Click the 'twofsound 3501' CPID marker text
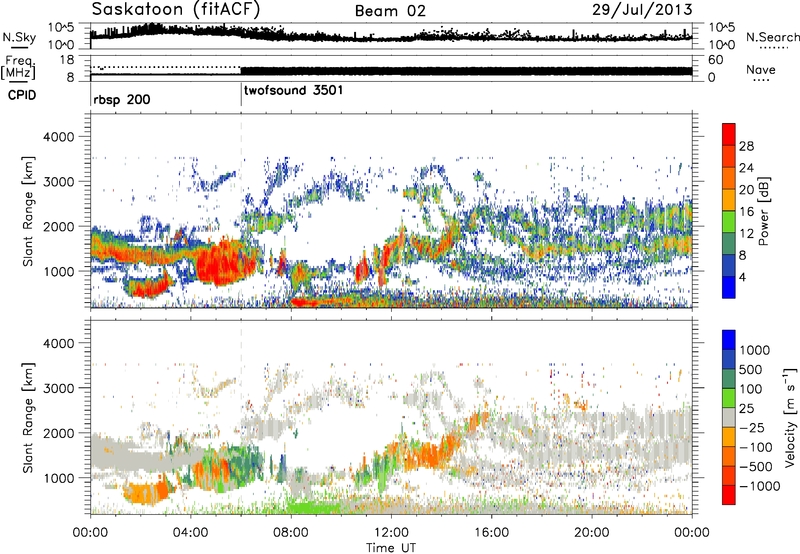The width and height of the screenshot is (800, 554). click(x=293, y=91)
